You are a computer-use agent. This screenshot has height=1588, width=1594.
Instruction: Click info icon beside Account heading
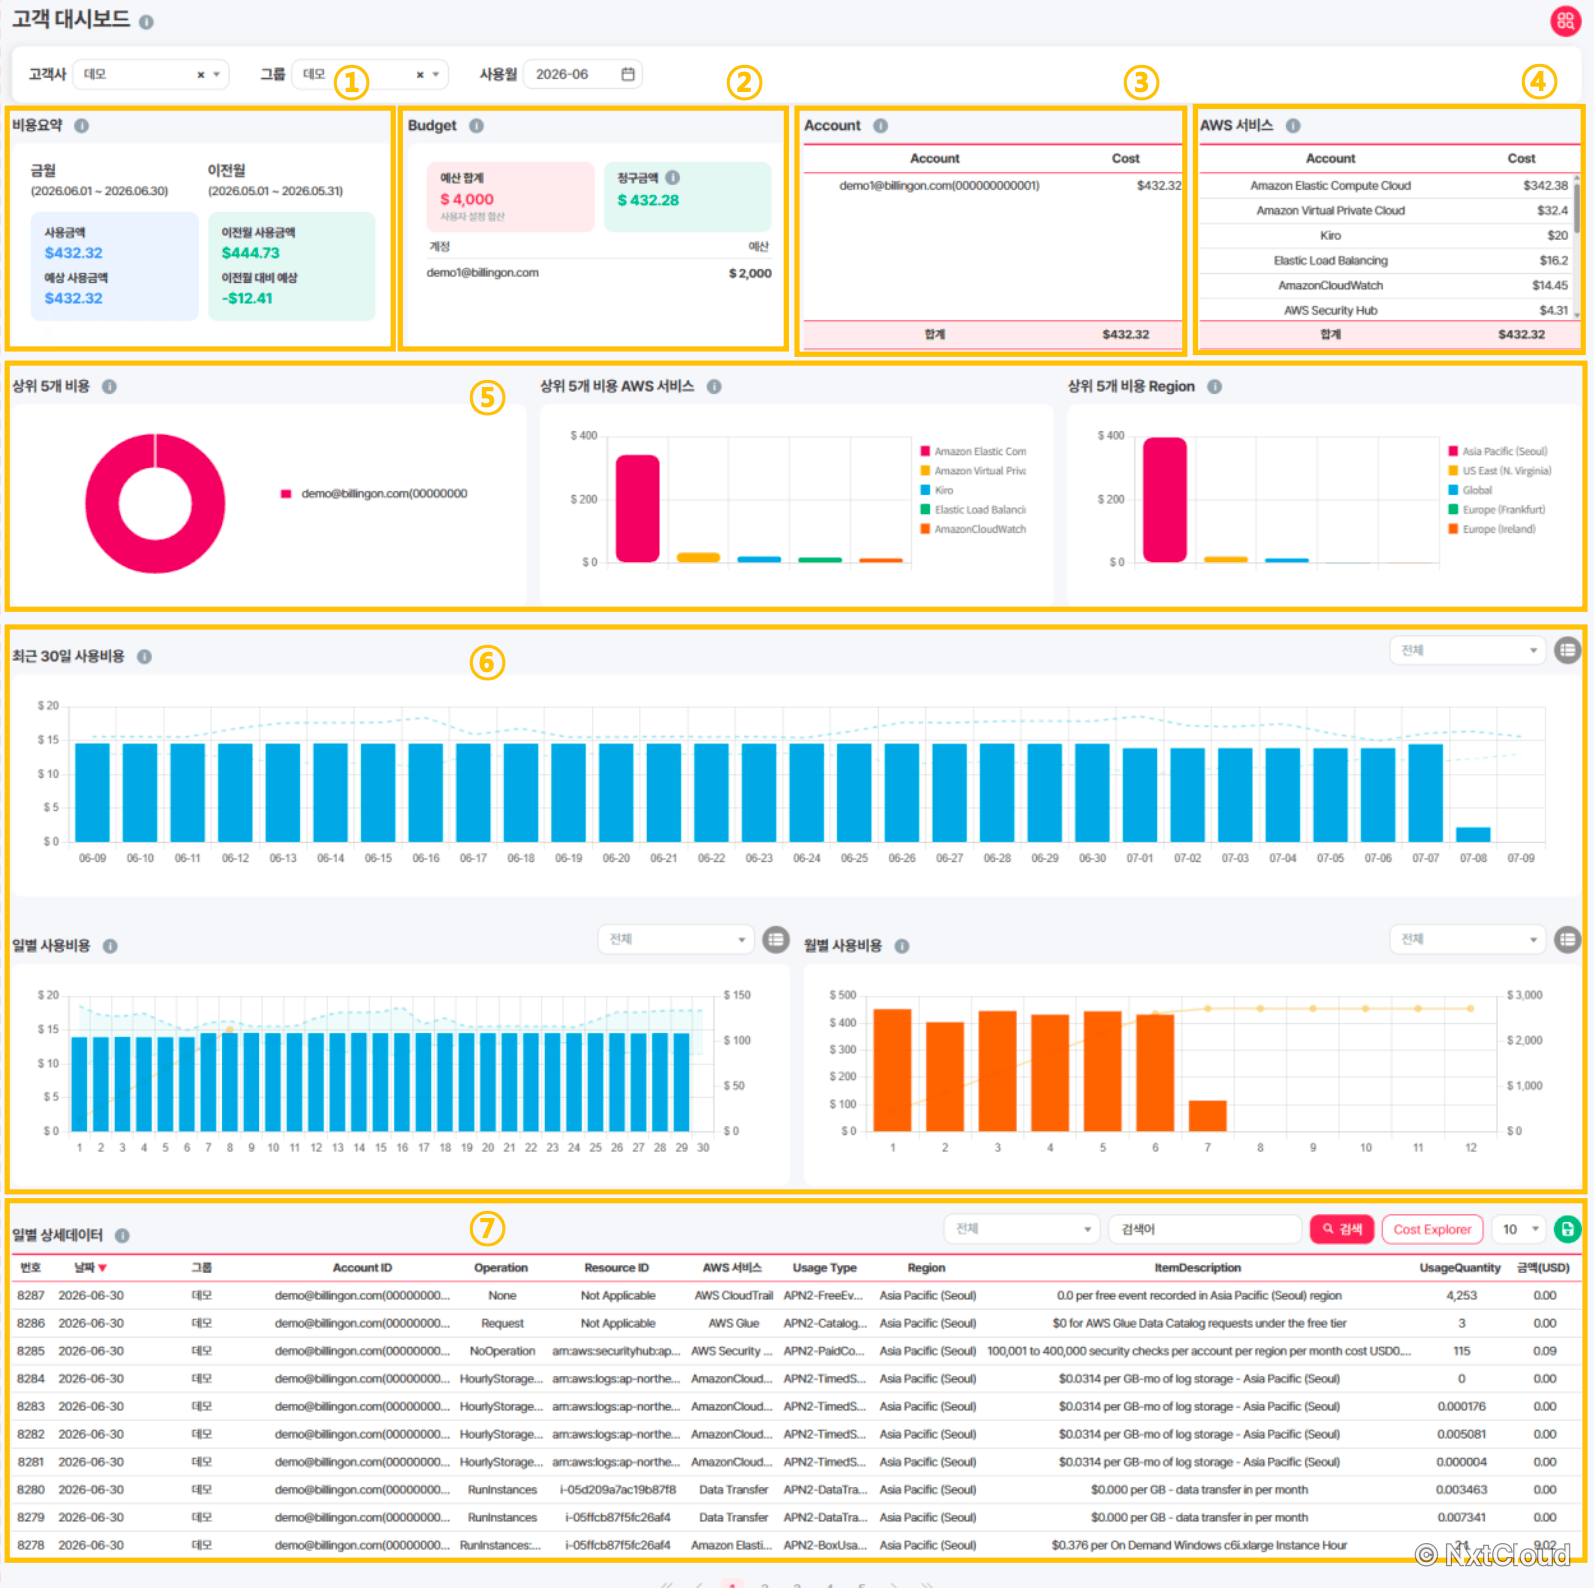coord(881,126)
